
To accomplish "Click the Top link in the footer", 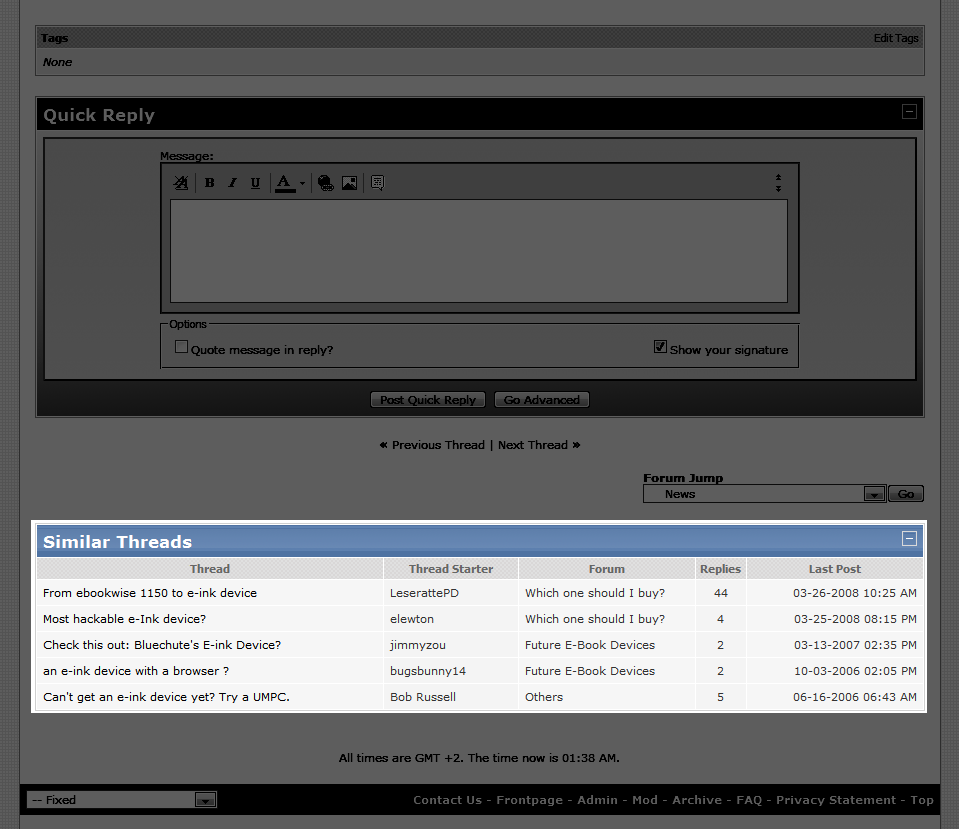I will pyautogui.click(x=922, y=800).
